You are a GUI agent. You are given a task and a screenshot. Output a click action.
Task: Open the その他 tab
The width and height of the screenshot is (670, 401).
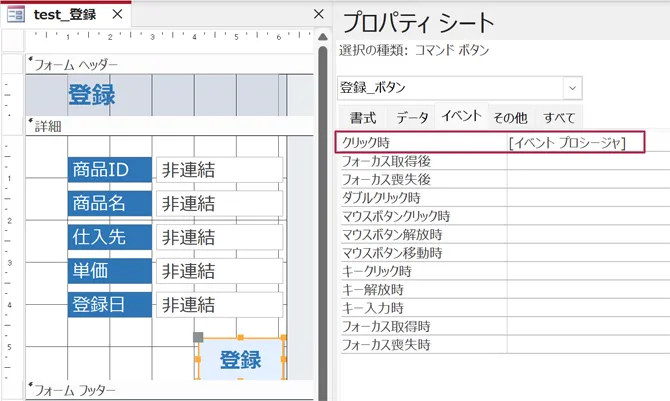[510, 117]
